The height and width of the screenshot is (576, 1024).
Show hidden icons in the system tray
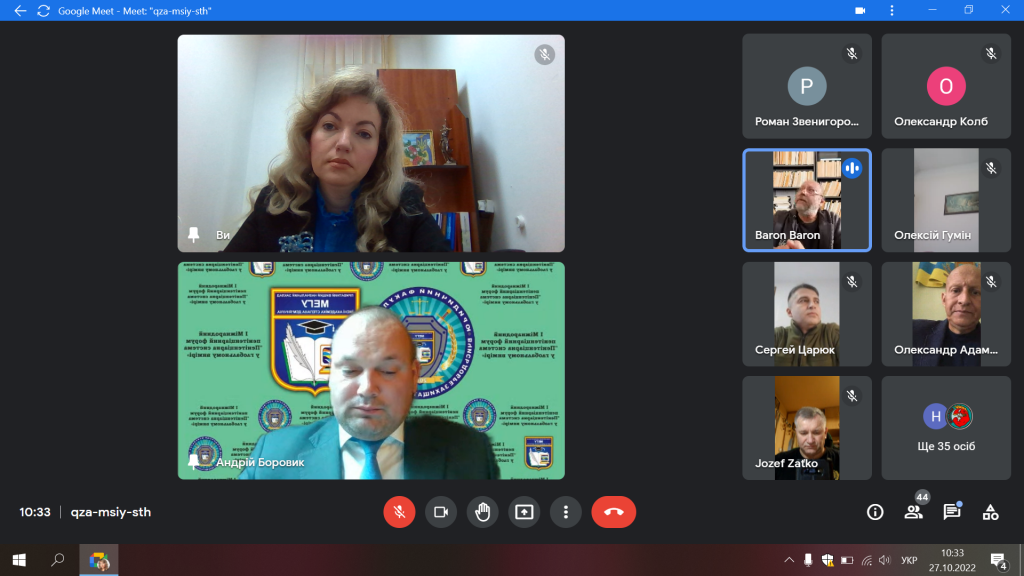click(x=789, y=560)
